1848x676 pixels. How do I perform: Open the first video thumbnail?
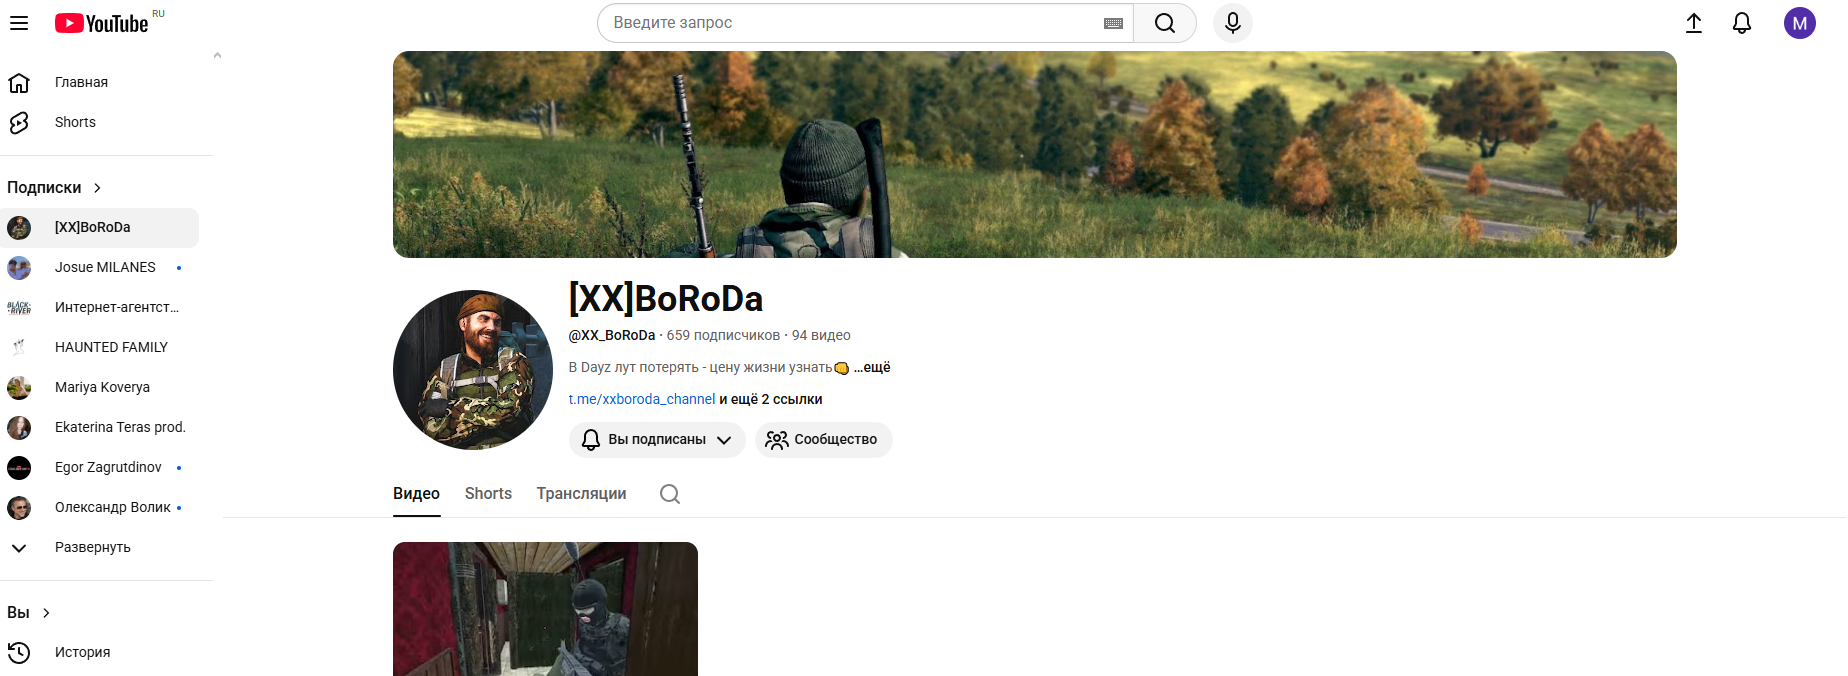545,608
